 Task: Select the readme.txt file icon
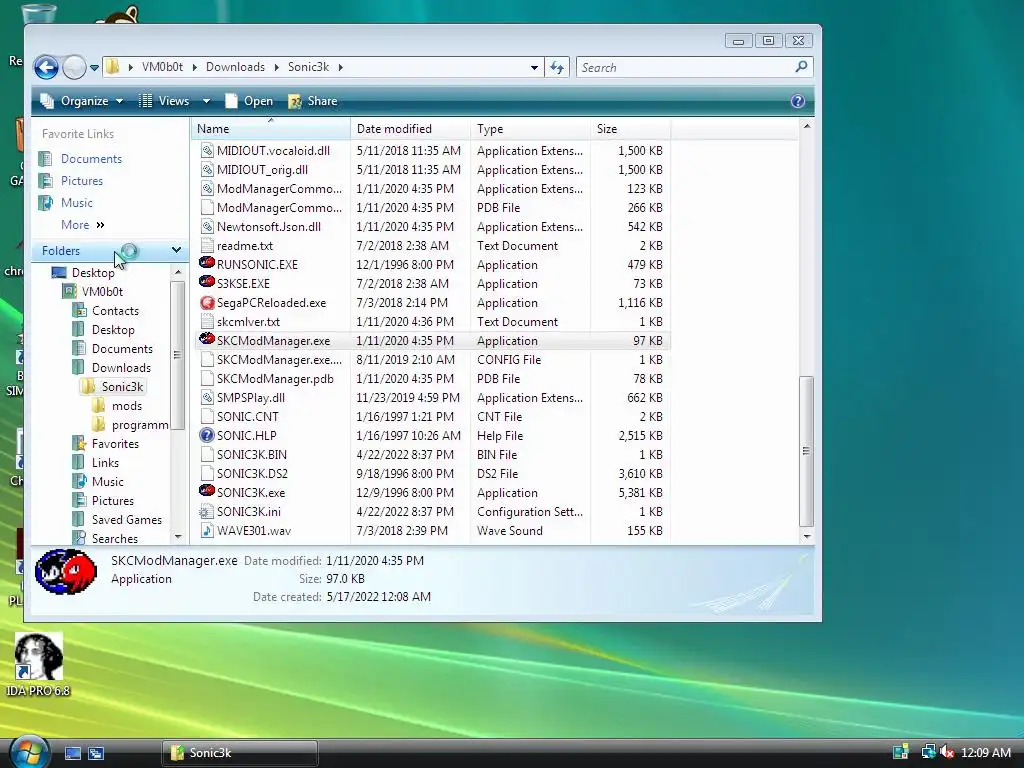click(207, 246)
